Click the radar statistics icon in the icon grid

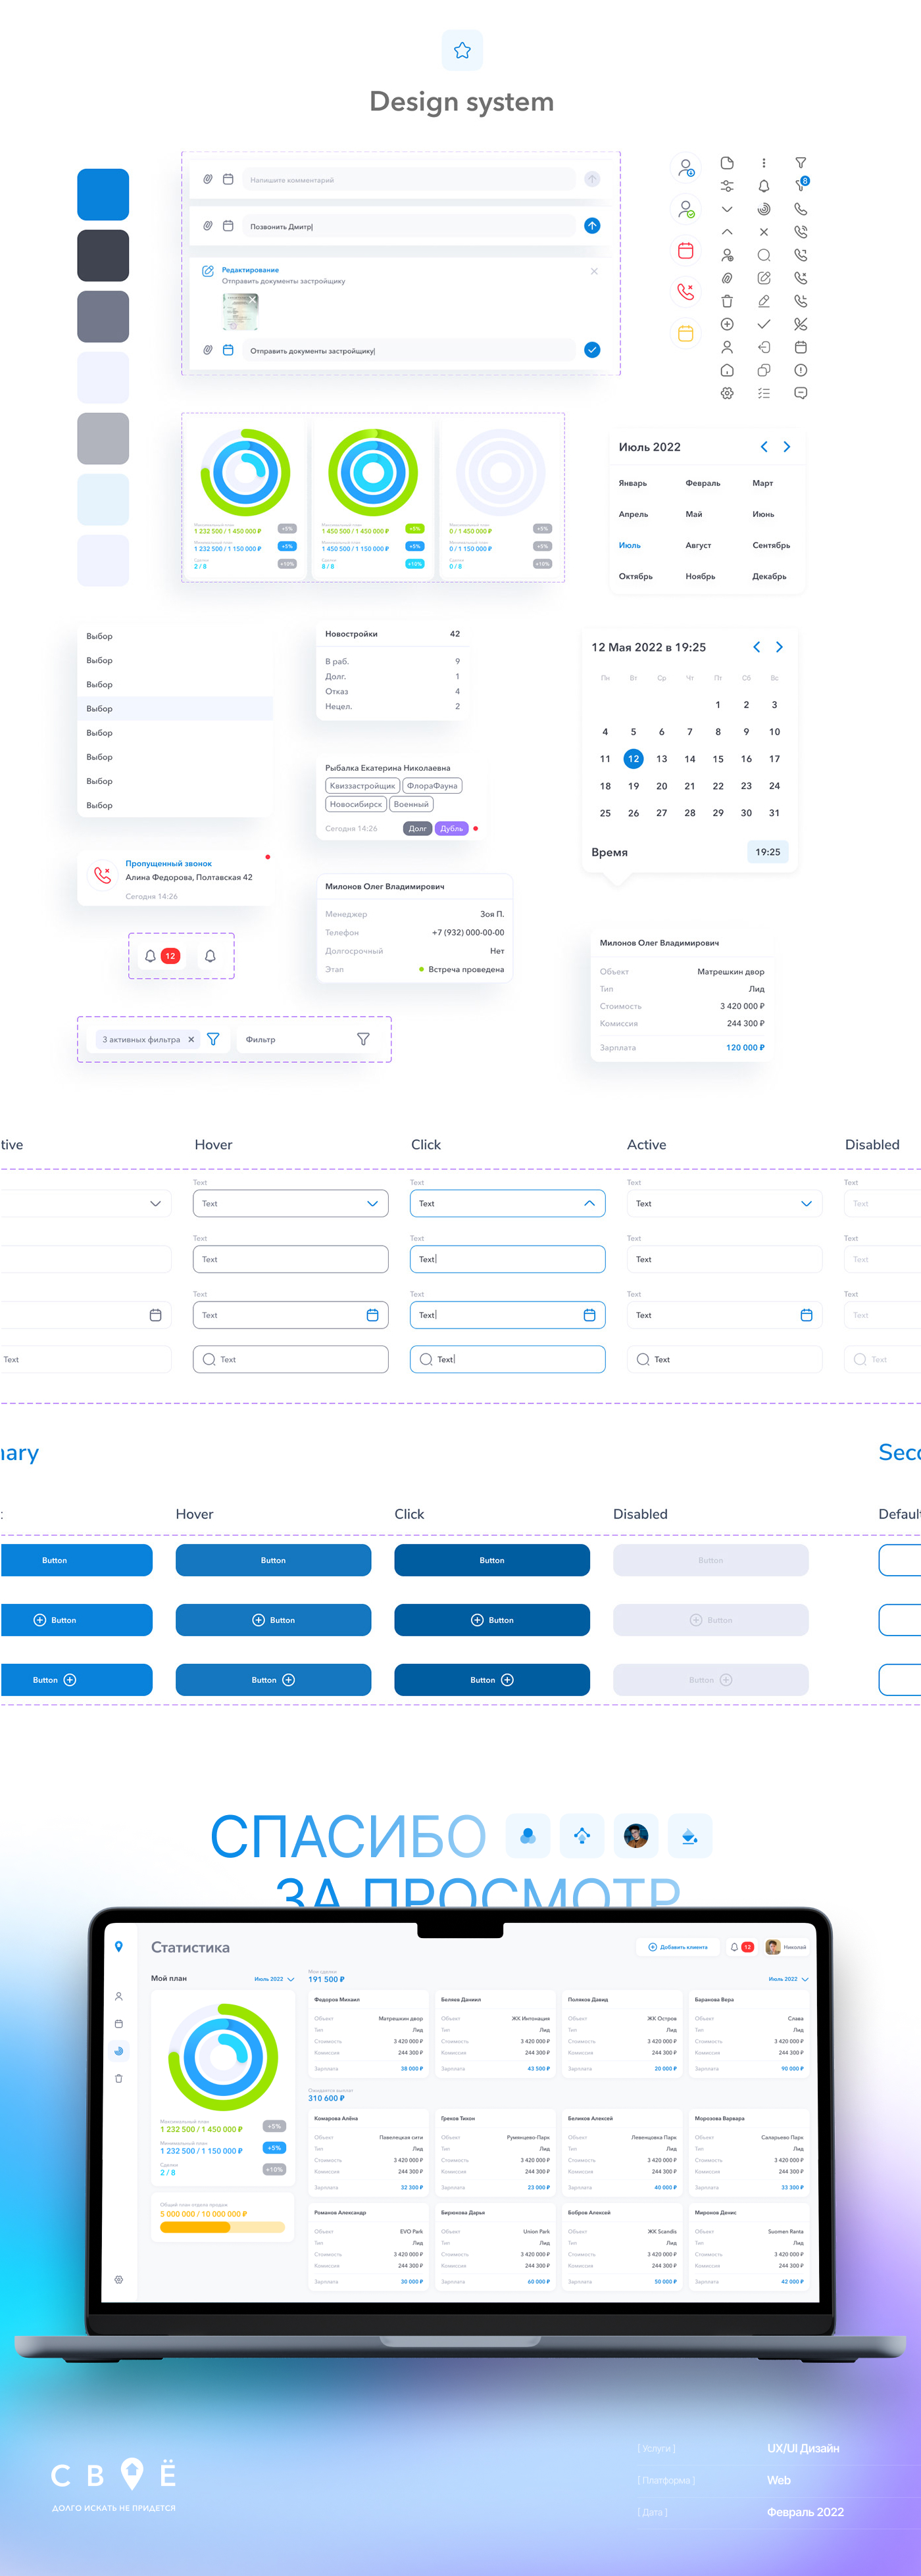click(764, 209)
